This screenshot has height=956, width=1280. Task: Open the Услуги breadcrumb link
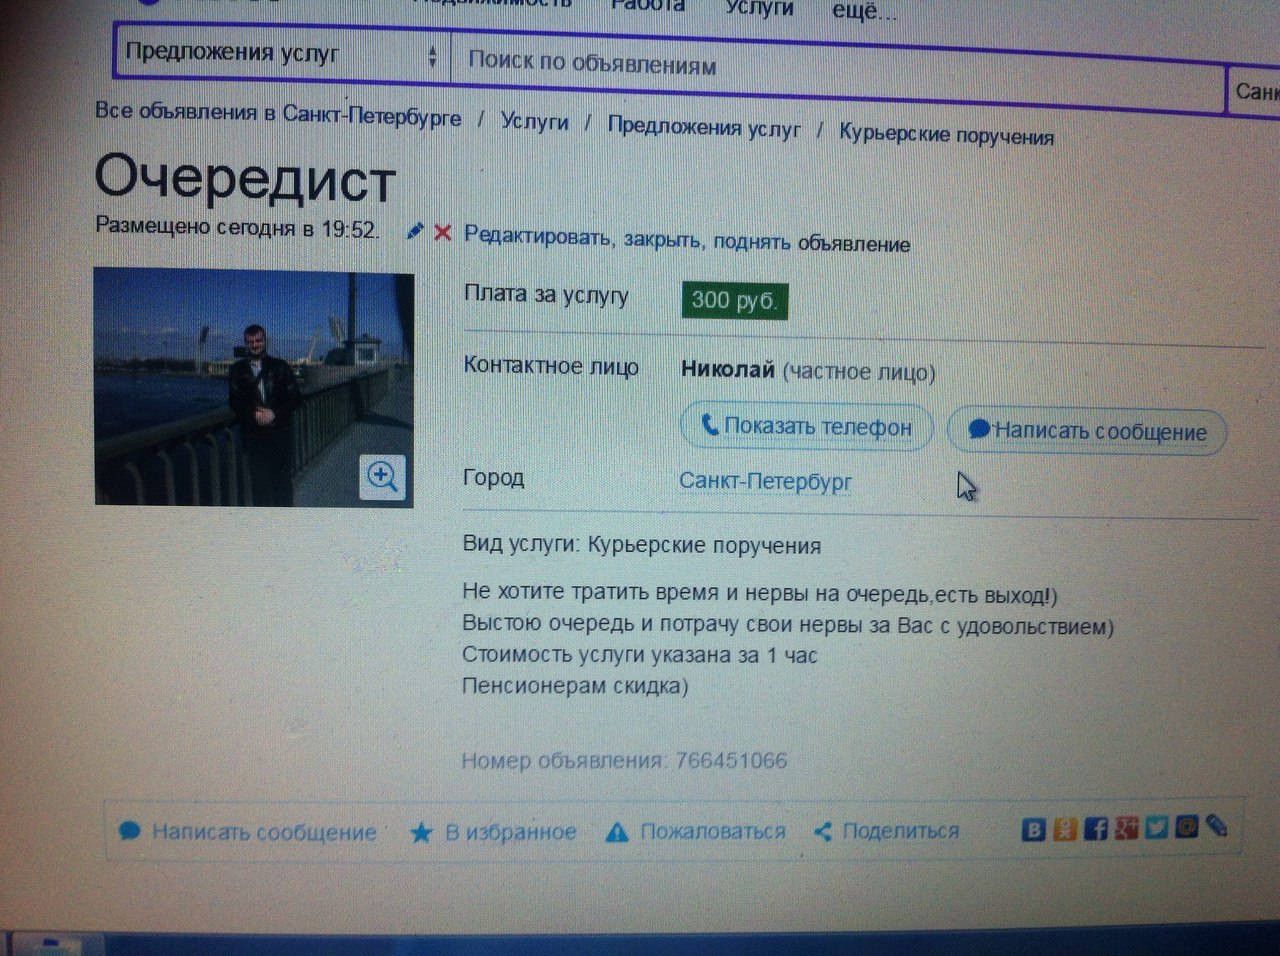coord(534,122)
